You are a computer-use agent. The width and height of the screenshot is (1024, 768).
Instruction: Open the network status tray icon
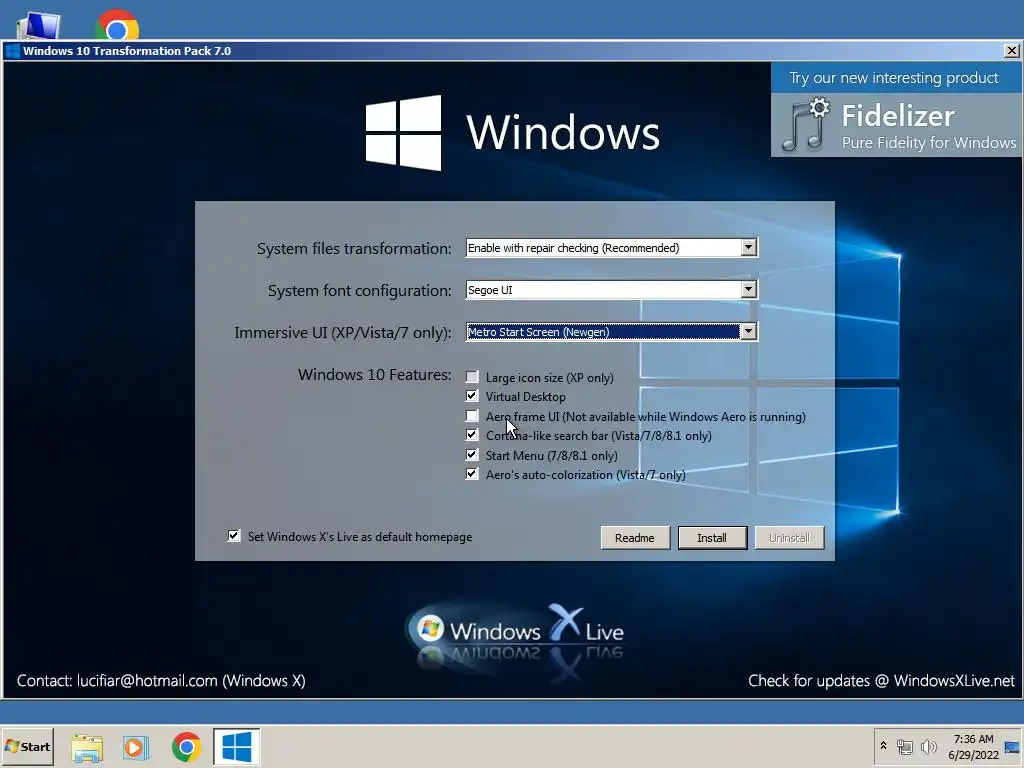point(904,747)
